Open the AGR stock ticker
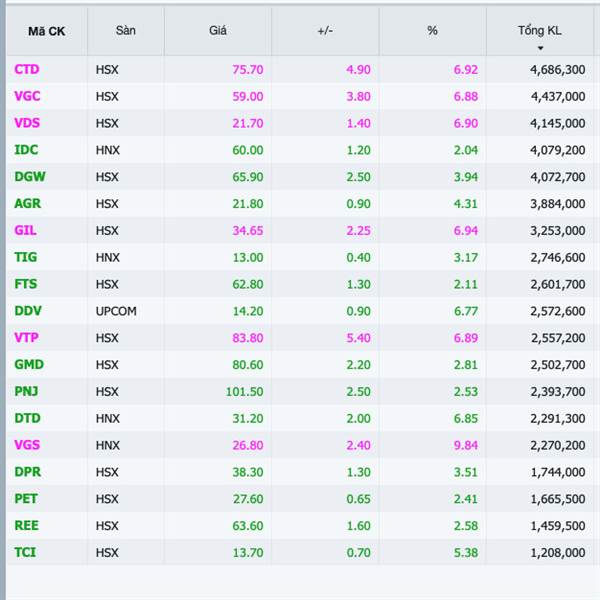The height and width of the screenshot is (600, 600). pos(27,203)
